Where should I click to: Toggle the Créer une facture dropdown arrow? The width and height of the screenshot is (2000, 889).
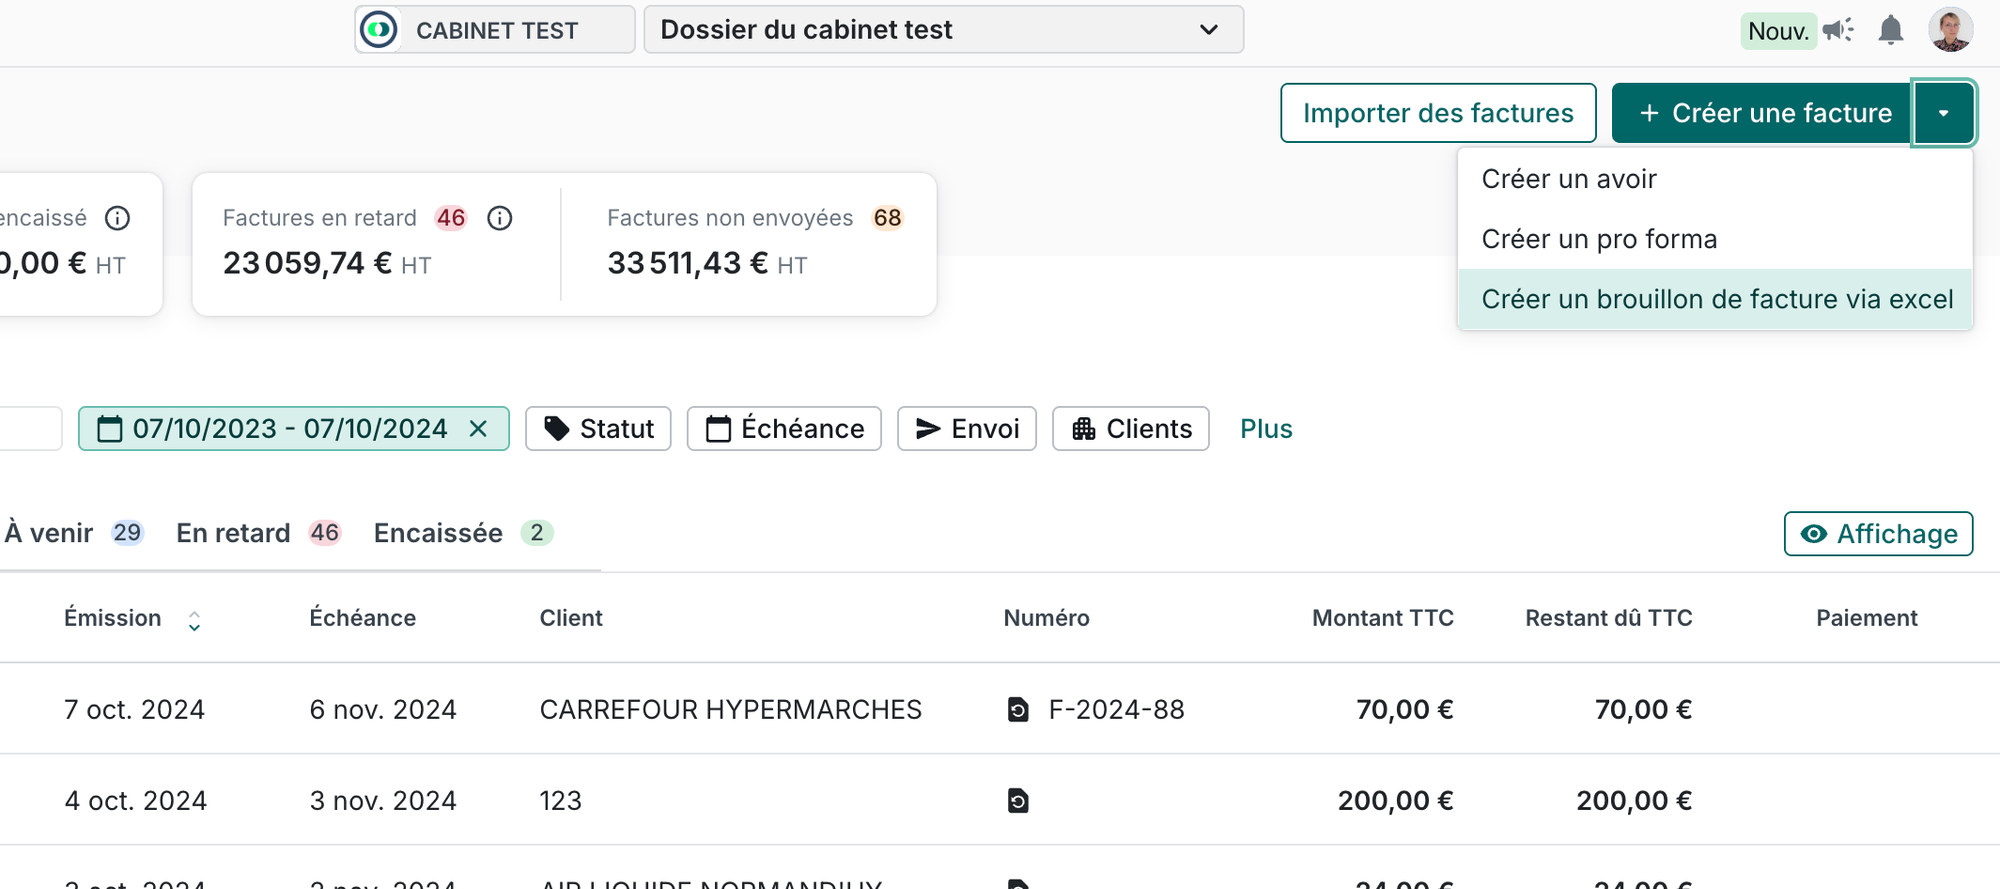(x=1943, y=113)
